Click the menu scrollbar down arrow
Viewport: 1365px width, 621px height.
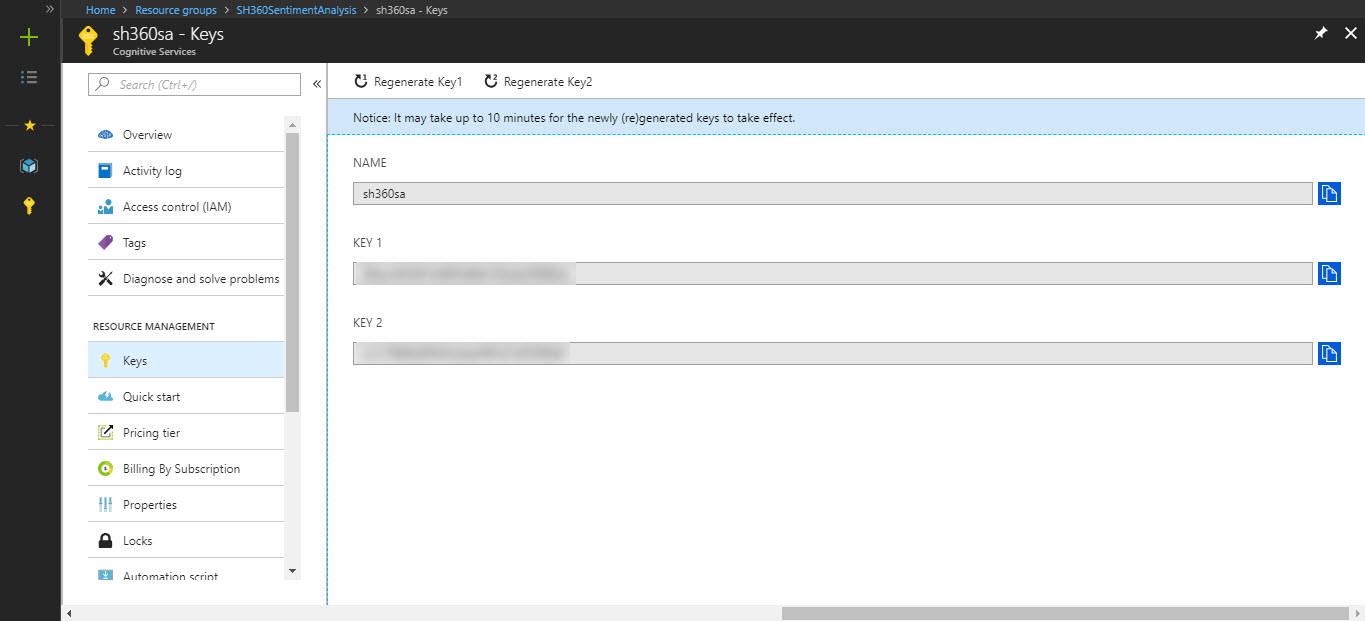pos(292,570)
